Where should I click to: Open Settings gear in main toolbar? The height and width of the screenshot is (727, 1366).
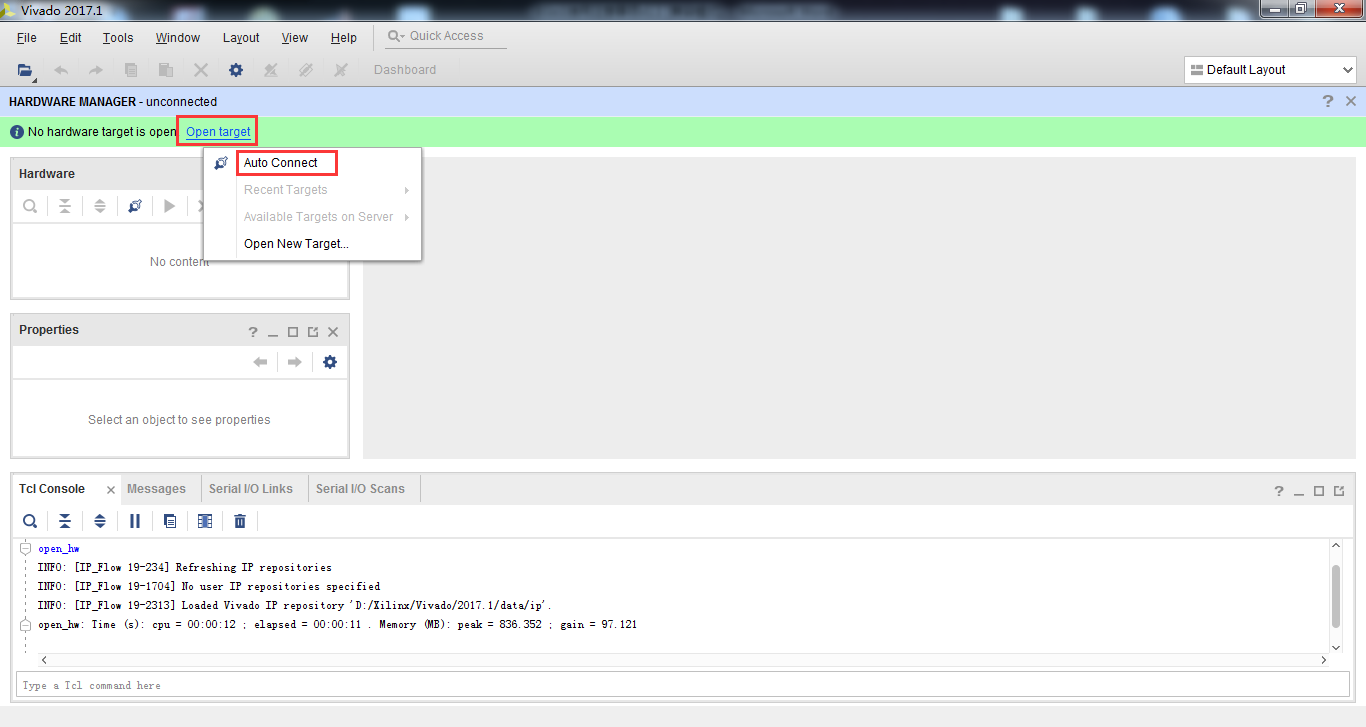236,70
